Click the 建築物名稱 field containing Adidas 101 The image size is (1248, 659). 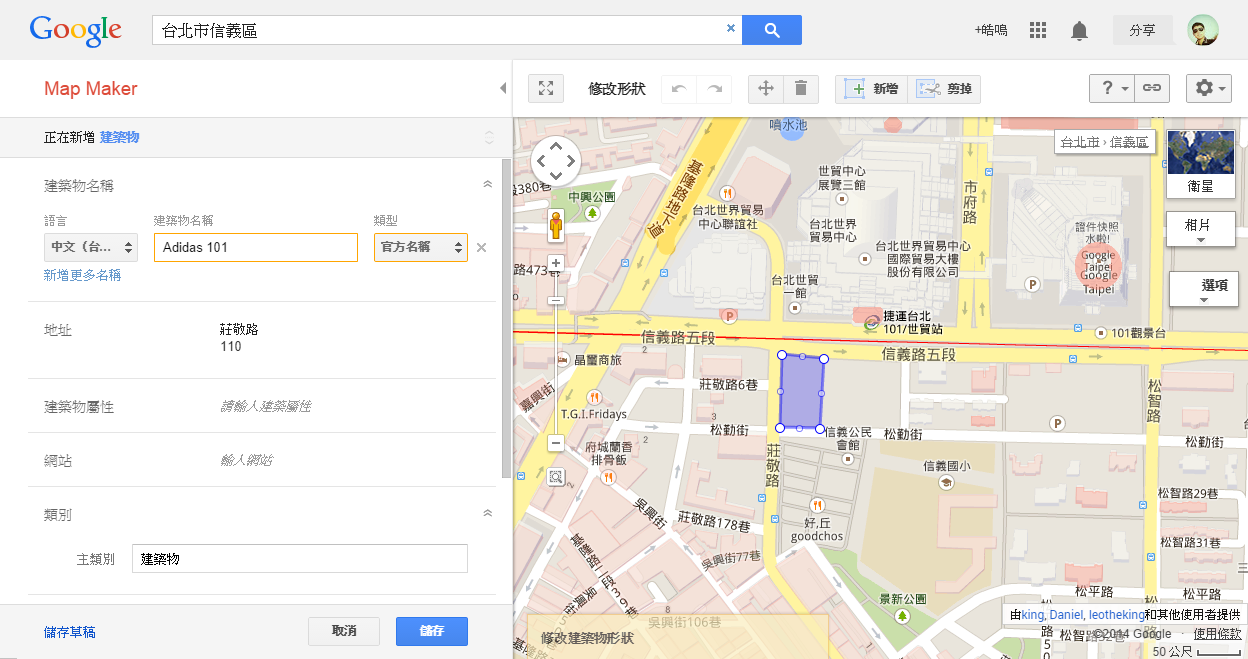pos(256,247)
